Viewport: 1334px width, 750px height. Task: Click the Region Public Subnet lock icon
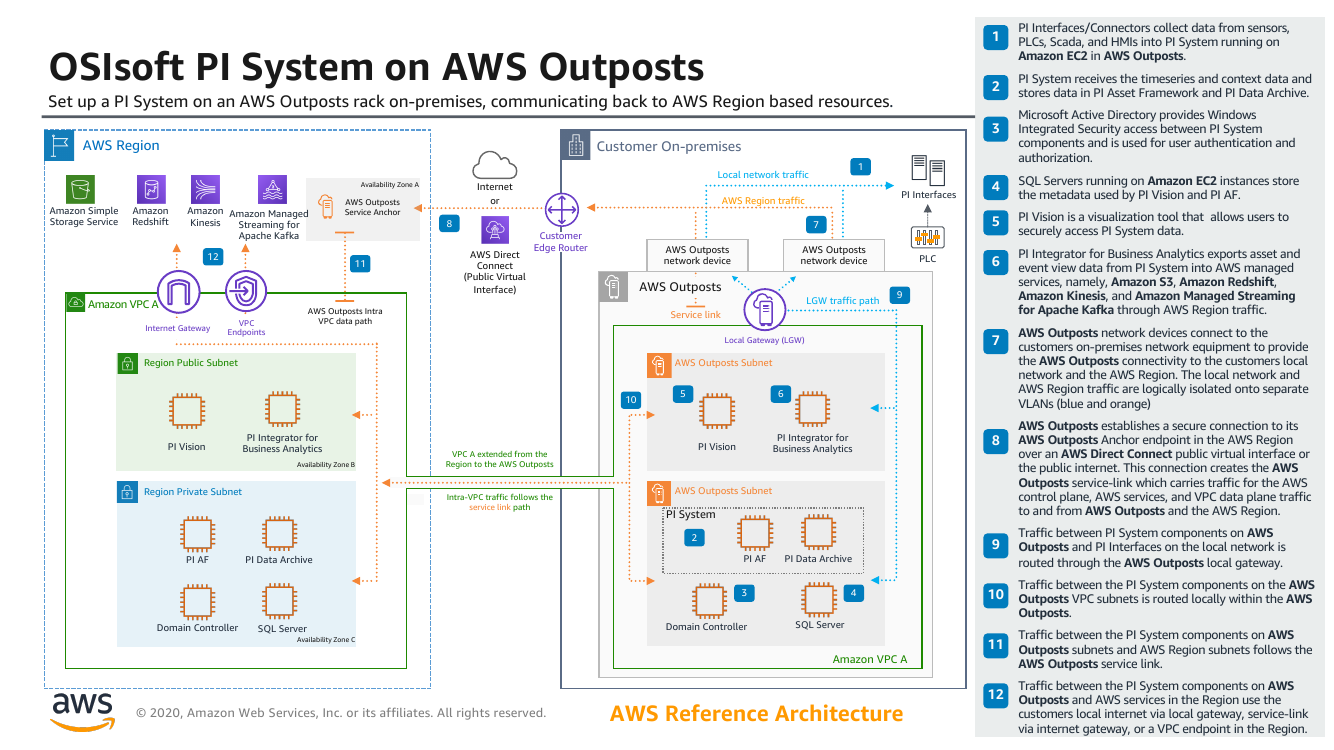[x=128, y=364]
